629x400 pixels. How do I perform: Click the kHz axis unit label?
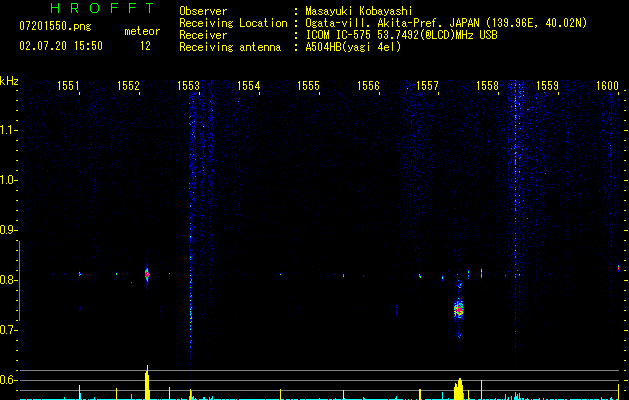[9, 81]
